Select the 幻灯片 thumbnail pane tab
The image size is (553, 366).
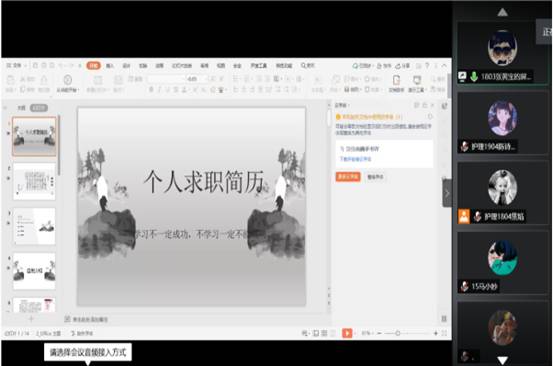[x=39, y=108]
